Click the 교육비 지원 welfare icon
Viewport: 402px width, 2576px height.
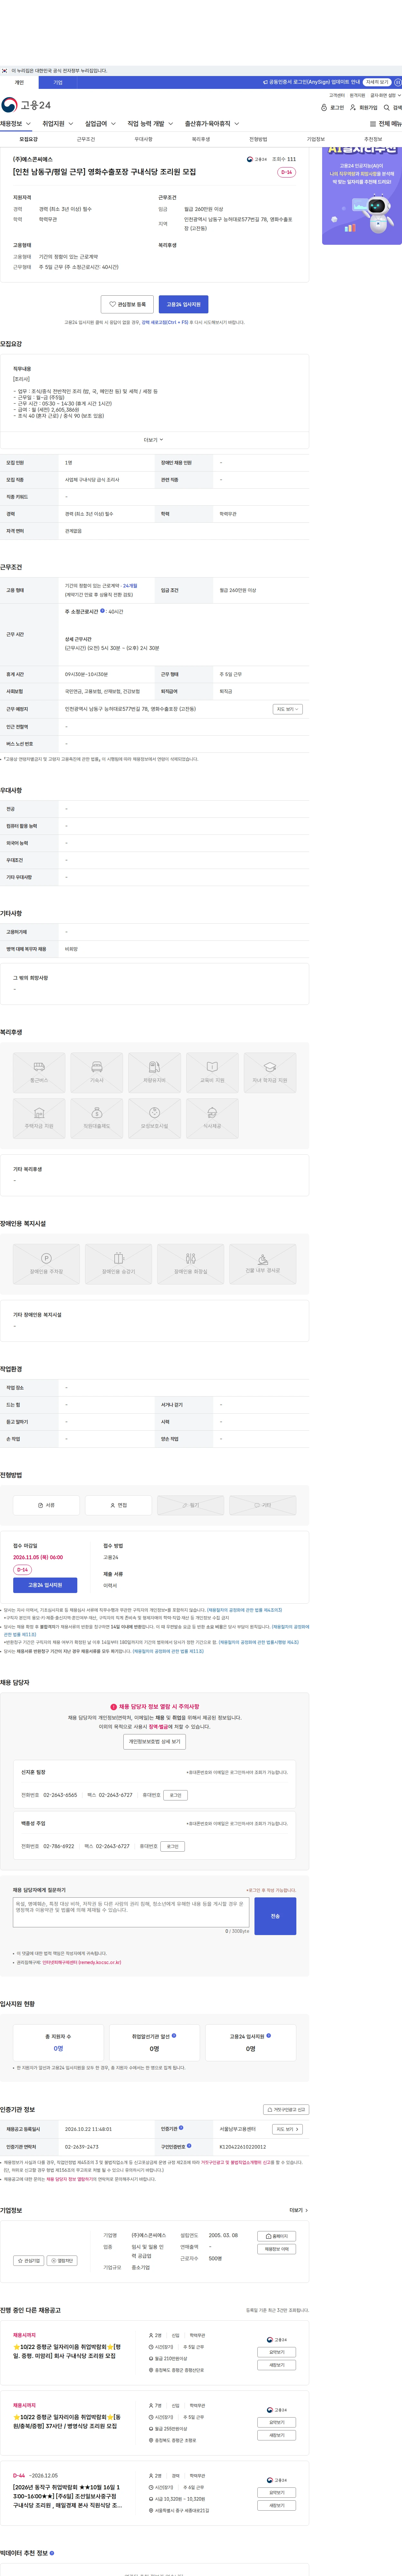pyautogui.click(x=212, y=1072)
